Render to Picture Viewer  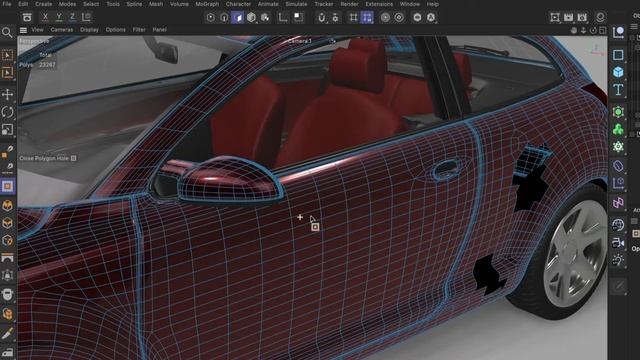pyautogui.click(x=568, y=17)
